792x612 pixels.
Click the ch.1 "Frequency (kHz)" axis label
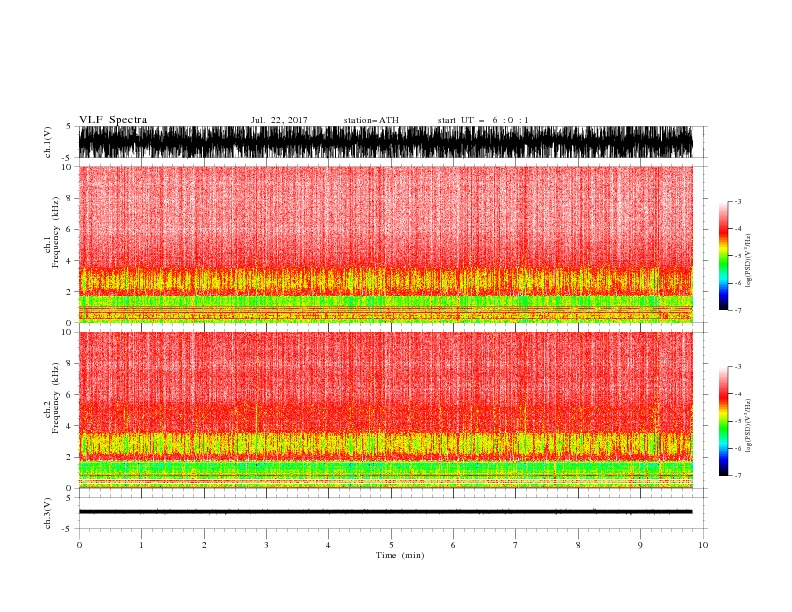[56, 233]
